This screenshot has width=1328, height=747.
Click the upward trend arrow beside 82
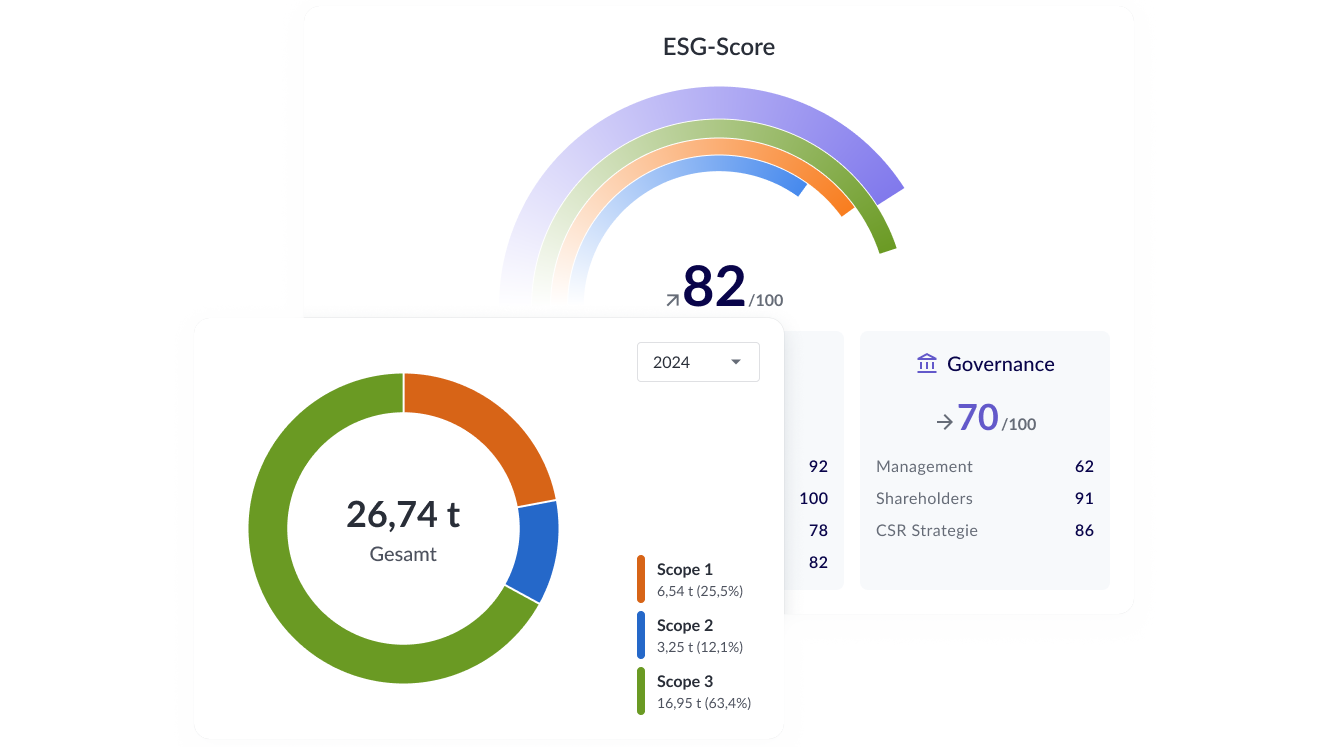click(672, 299)
